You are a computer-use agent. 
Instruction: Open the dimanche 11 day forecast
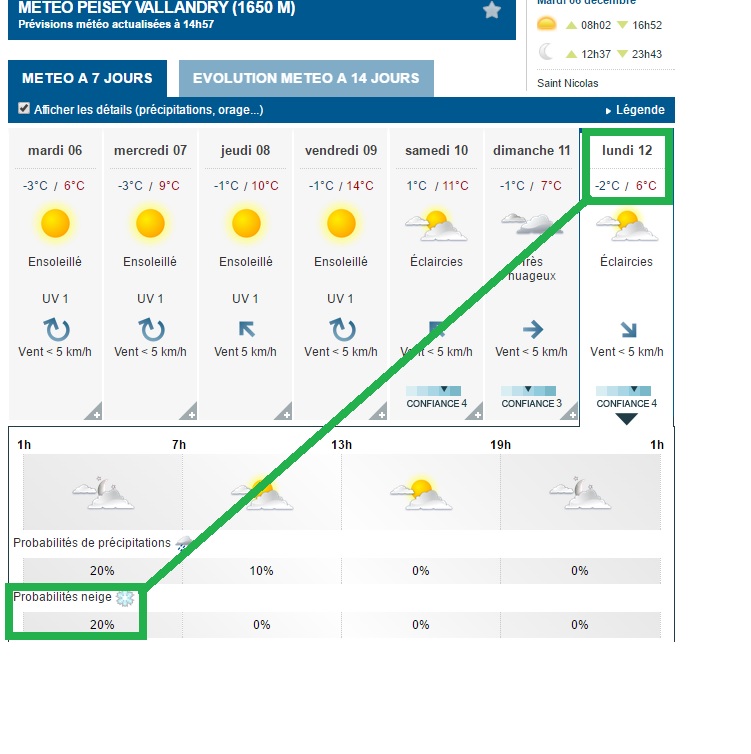pos(532,150)
